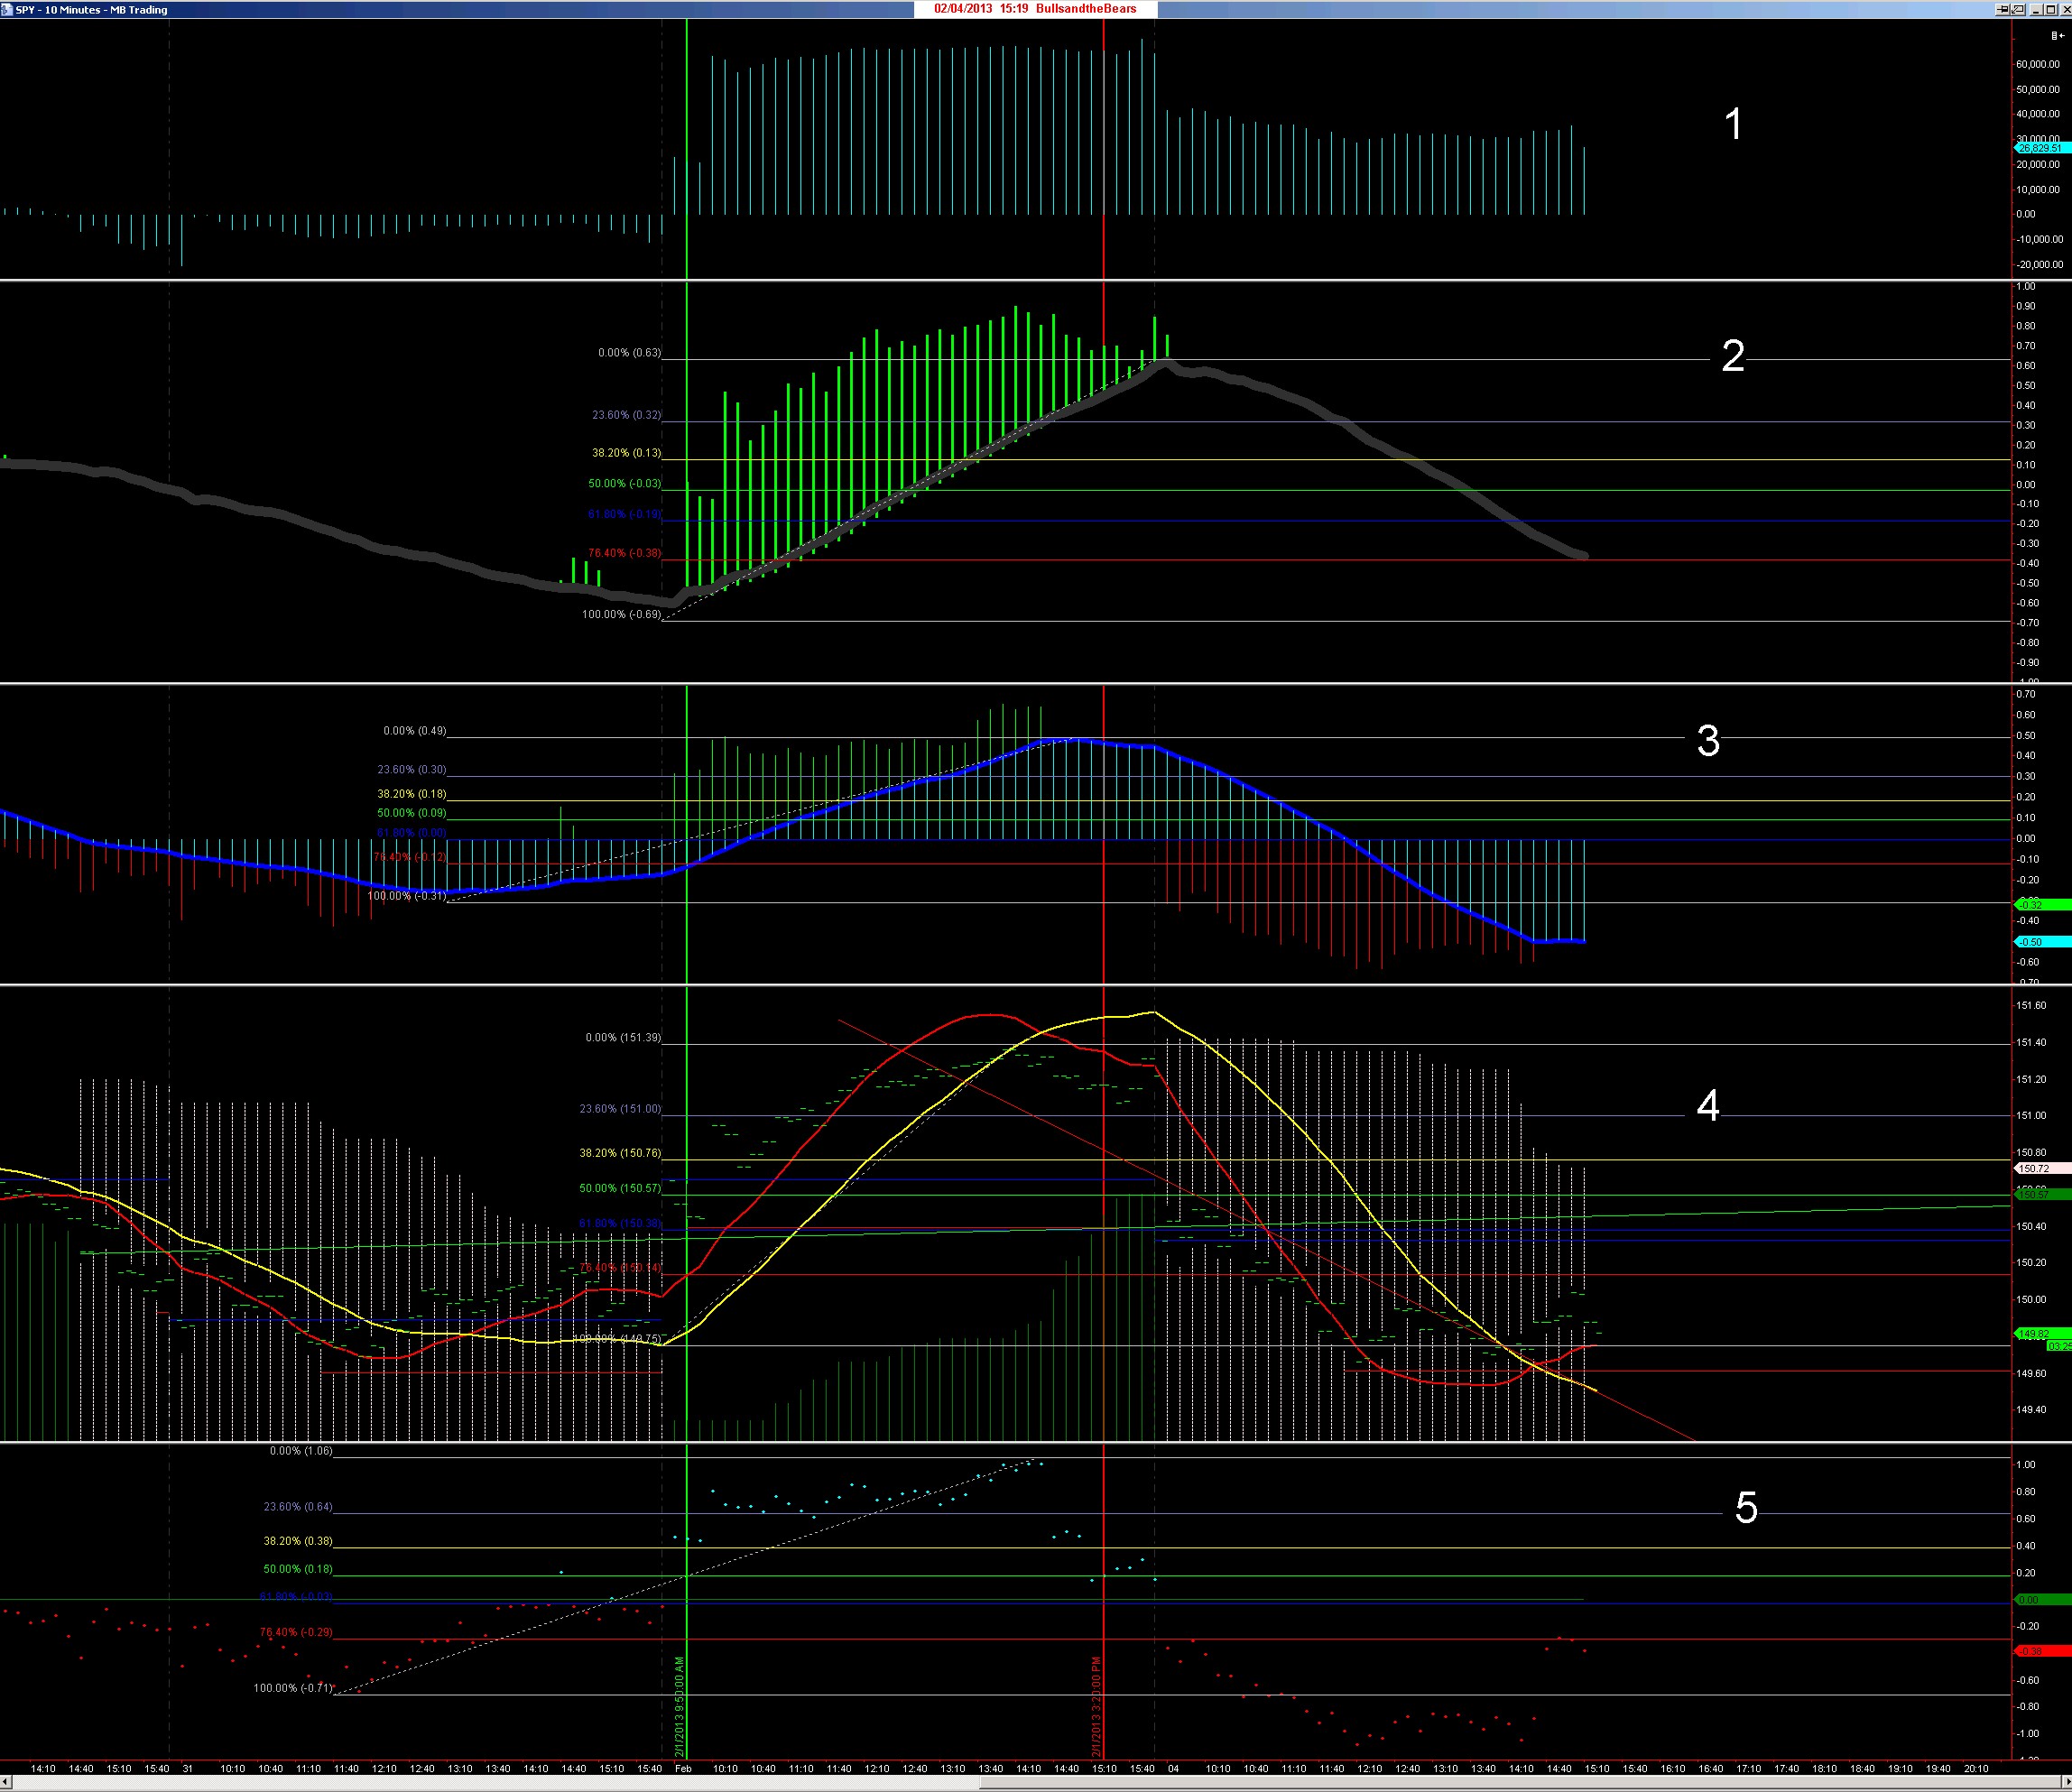Image resolution: width=2072 pixels, height=1792 pixels.
Task: Maximize the SPY chart window
Action: coord(2051,10)
